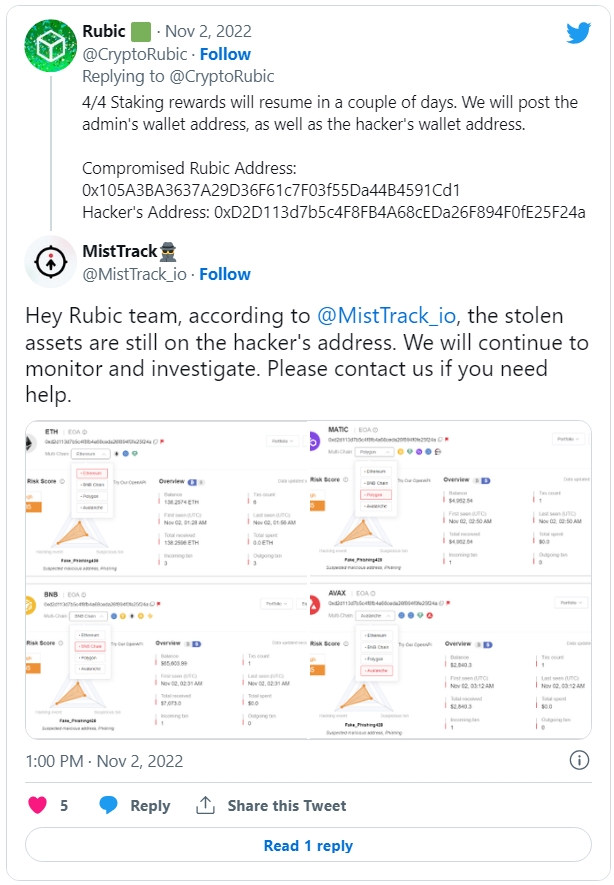Open the BNB wallet overview screenshot
Screen dimensions: 614x885
(167, 659)
